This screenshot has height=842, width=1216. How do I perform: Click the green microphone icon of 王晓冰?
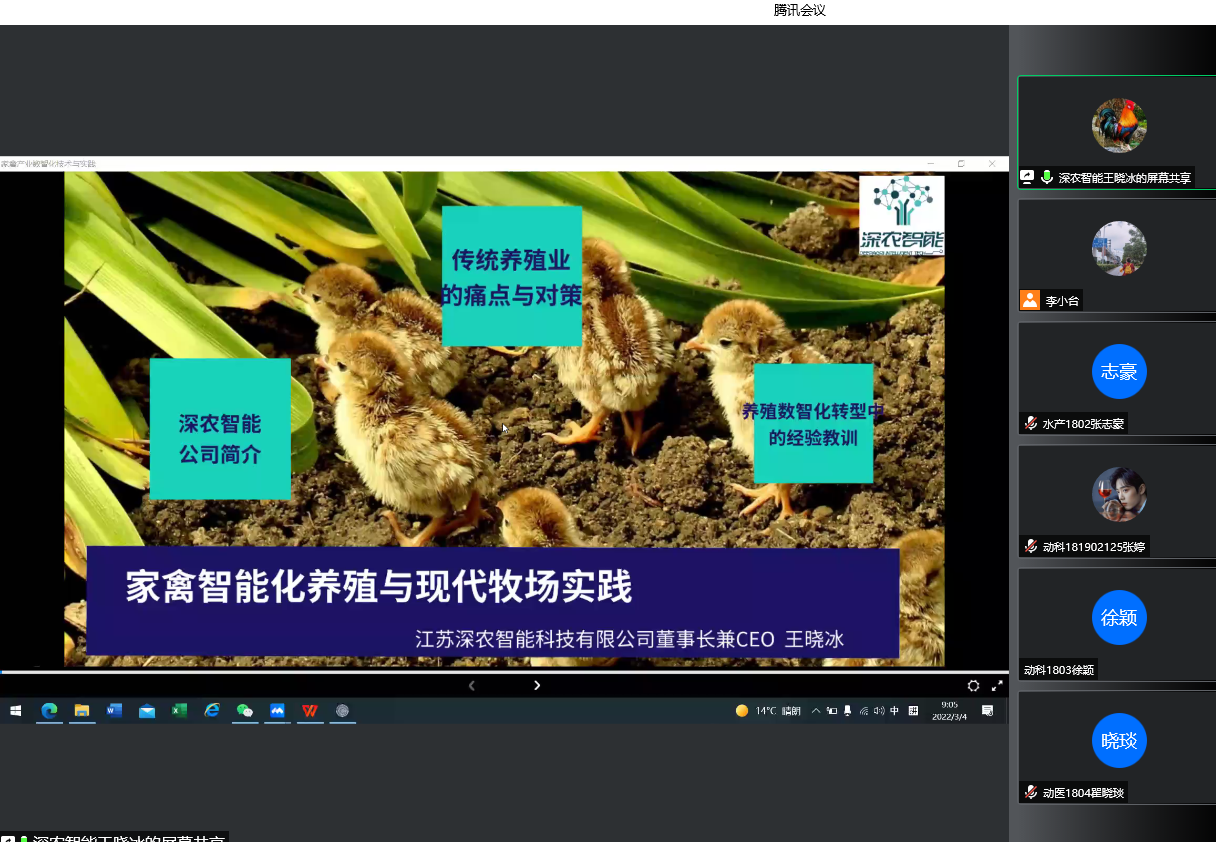pyautogui.click(x=1046, y=178)
